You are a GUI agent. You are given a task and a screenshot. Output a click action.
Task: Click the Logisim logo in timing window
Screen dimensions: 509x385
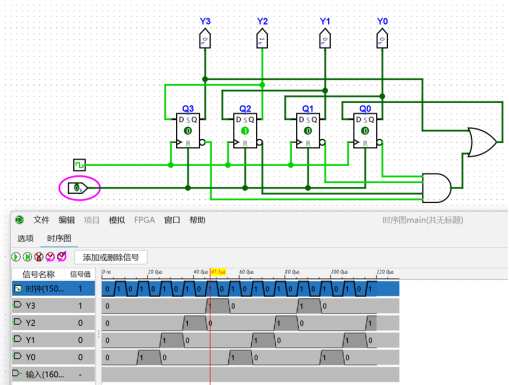19,220
